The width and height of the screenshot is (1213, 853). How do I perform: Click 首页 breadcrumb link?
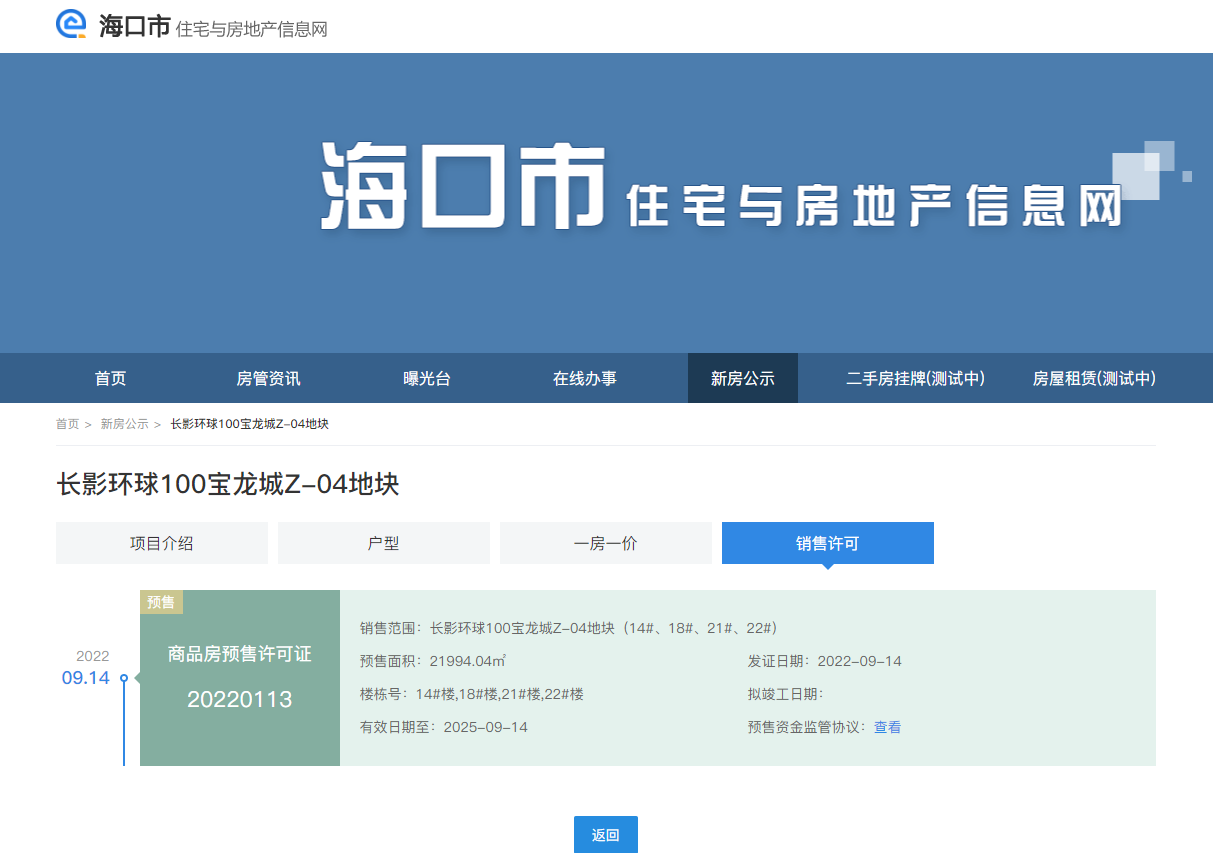click(67, 424)
